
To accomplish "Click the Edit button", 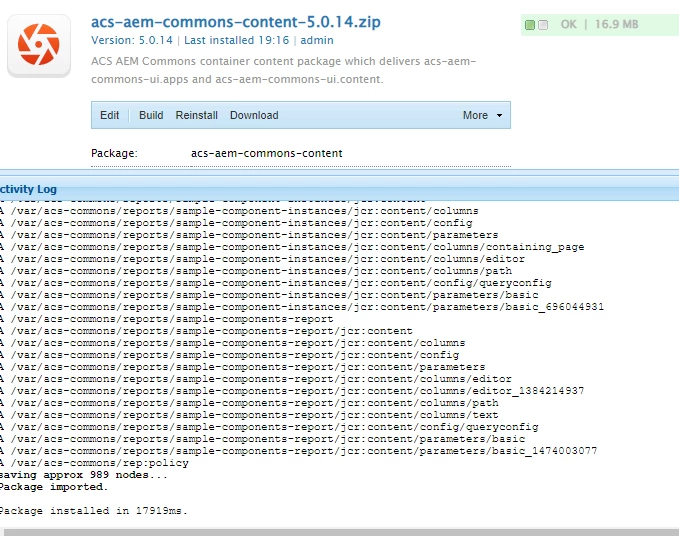I will [110, 115].
